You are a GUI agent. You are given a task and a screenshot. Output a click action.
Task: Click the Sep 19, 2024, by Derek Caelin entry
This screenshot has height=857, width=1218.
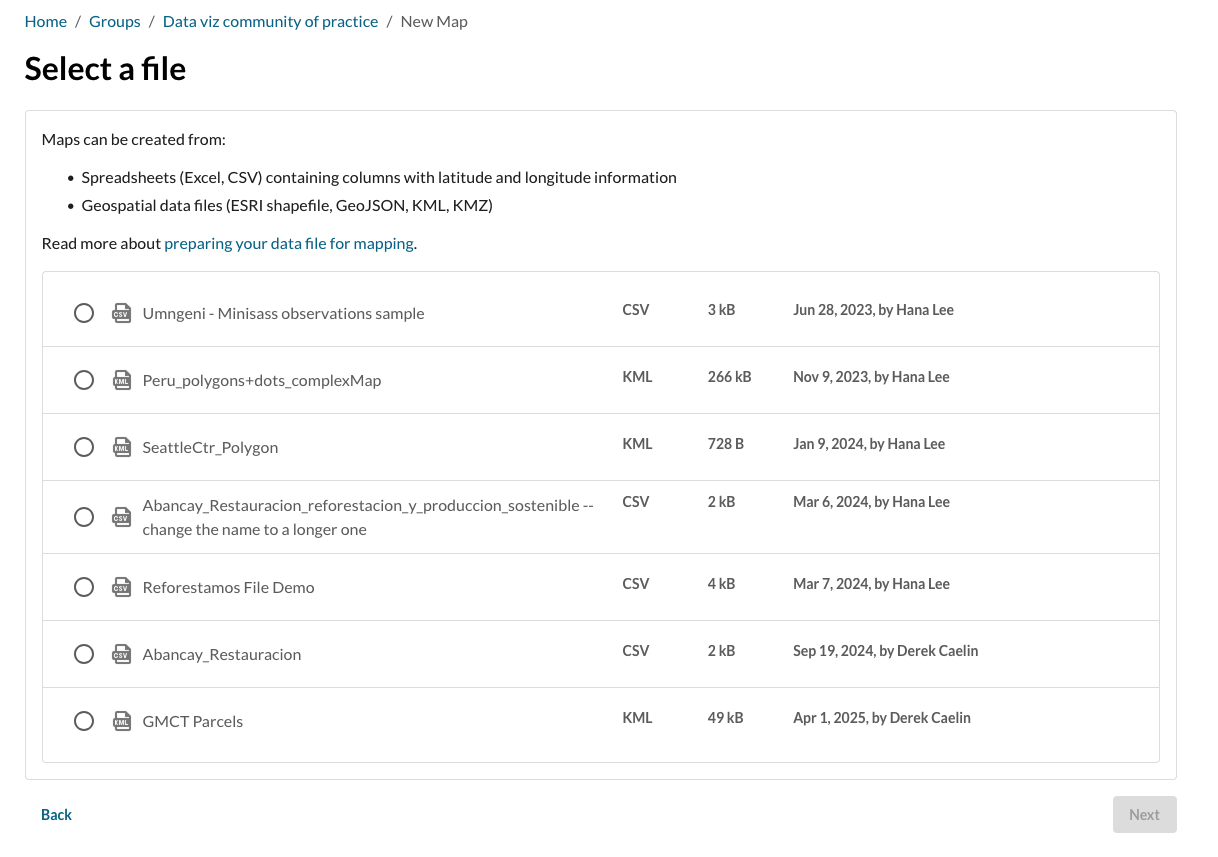coord(886,651)
